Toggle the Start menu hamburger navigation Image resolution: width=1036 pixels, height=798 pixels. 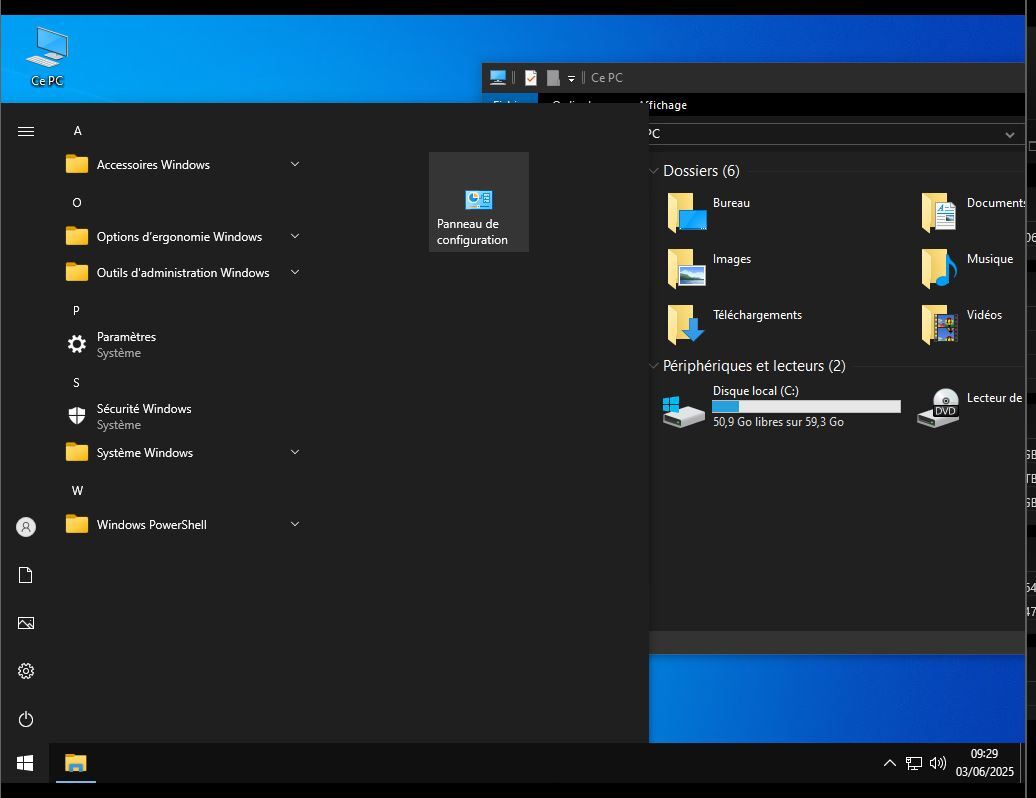click(26, 131)
